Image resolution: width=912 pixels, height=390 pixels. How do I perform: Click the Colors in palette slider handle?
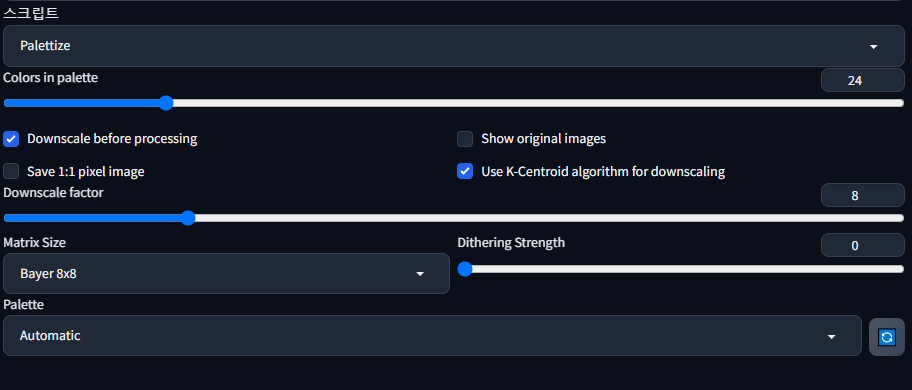pos(166,103)
